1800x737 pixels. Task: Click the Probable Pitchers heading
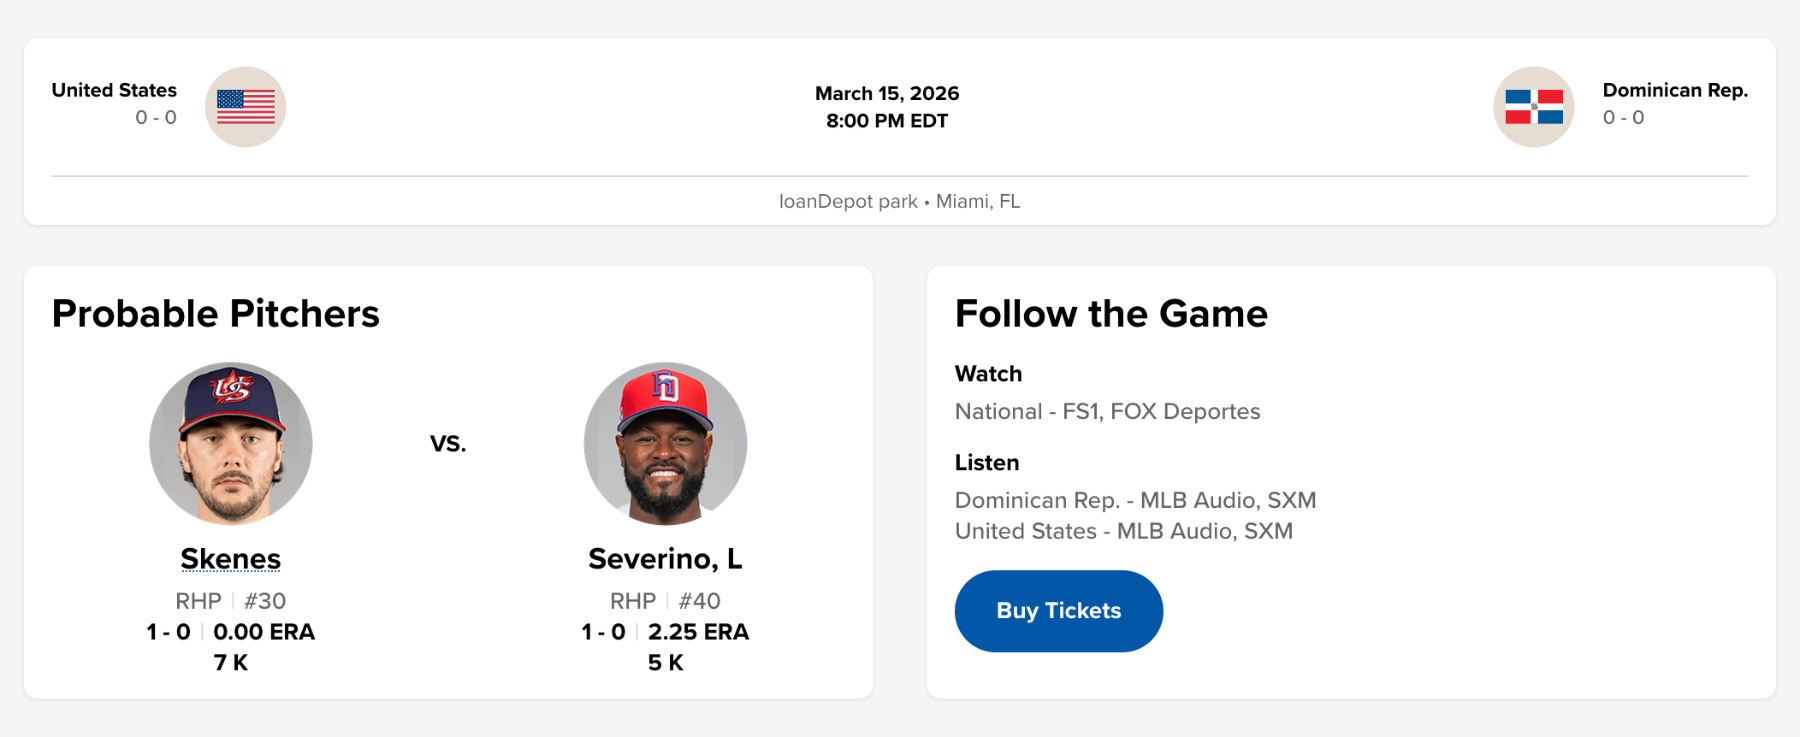click(x=216, y=314)
